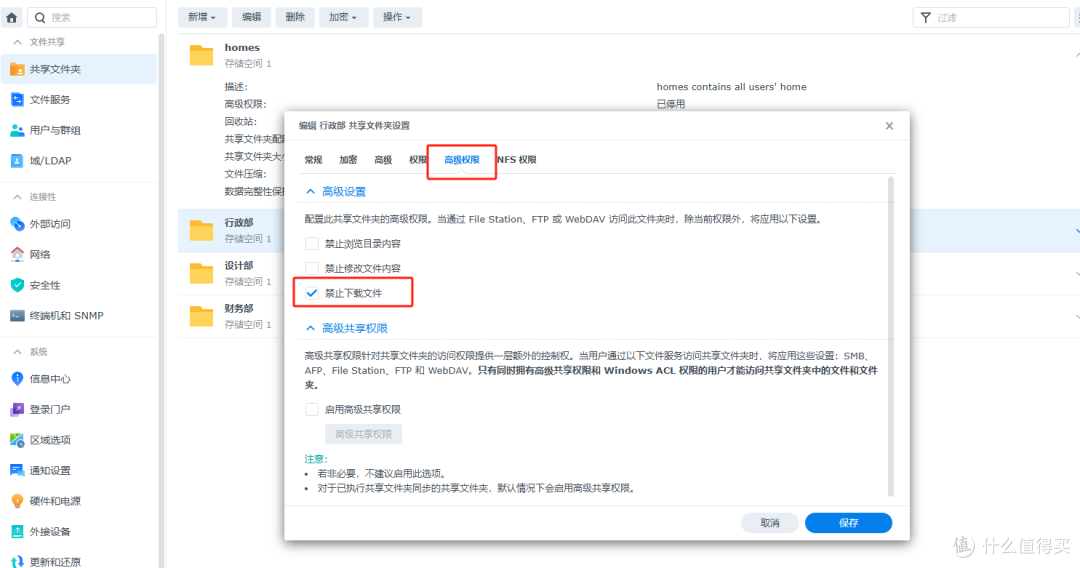This screenshot has height=568, width=1080.
Task: Click the 设计部 folder name
Action: pyautogui.click(x=239, y=265)
